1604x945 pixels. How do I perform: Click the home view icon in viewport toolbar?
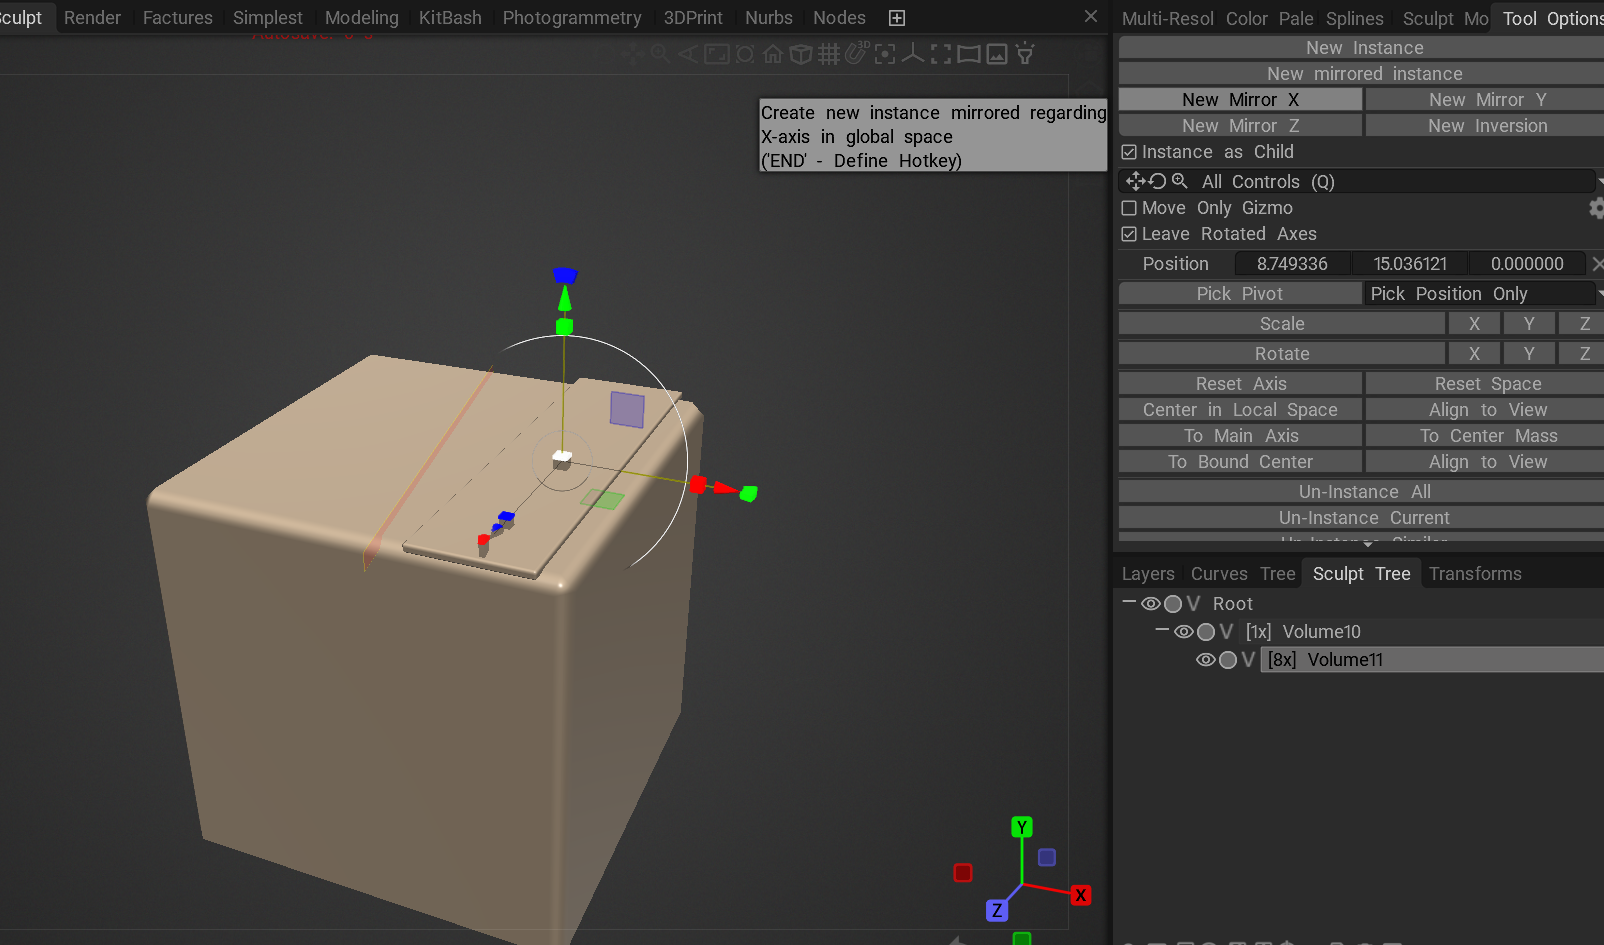pyautogui.click(x=773, y=54)
